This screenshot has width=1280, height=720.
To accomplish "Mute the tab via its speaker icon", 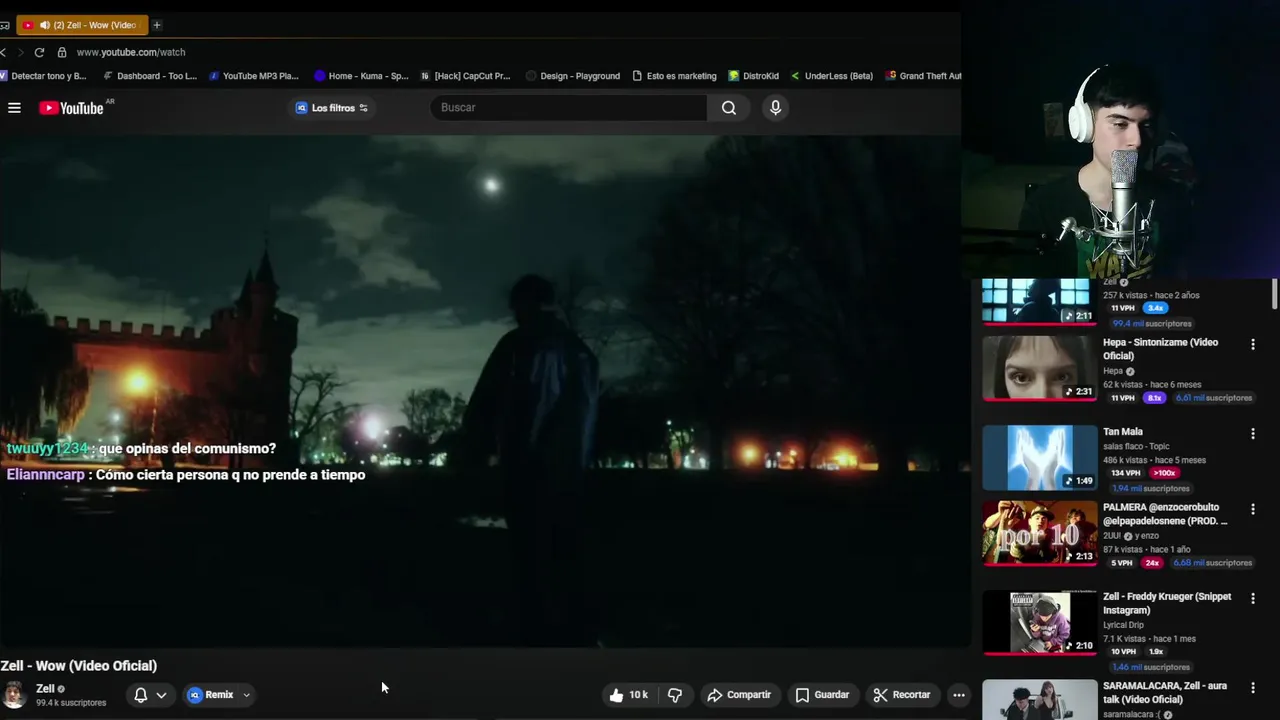I will pos(44,25).
